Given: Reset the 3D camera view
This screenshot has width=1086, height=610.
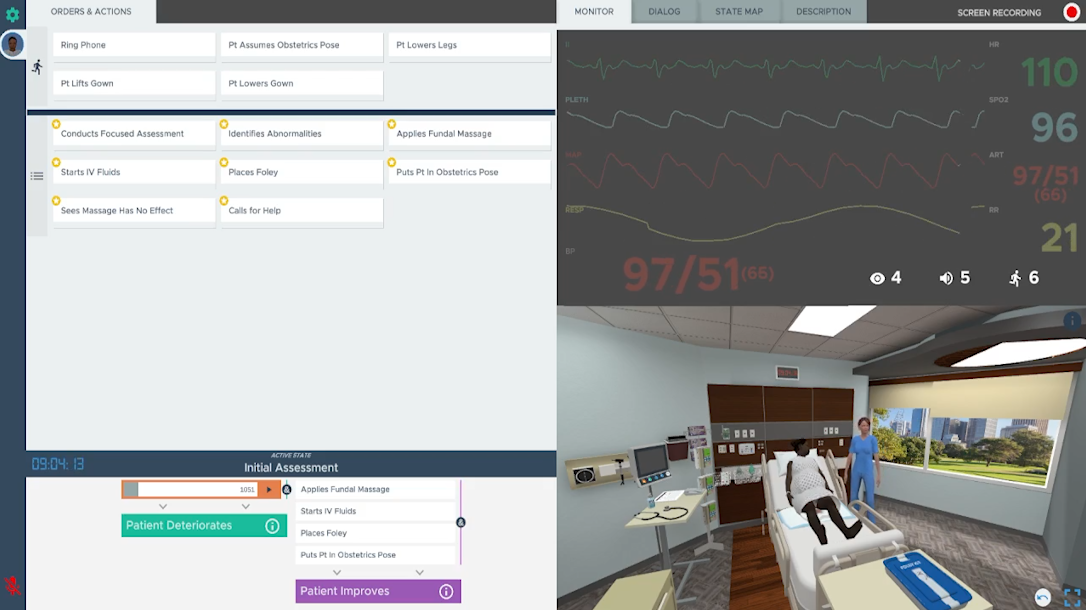Looking at the screenshot, I should pyautogui.click(x=1042, y=597).
